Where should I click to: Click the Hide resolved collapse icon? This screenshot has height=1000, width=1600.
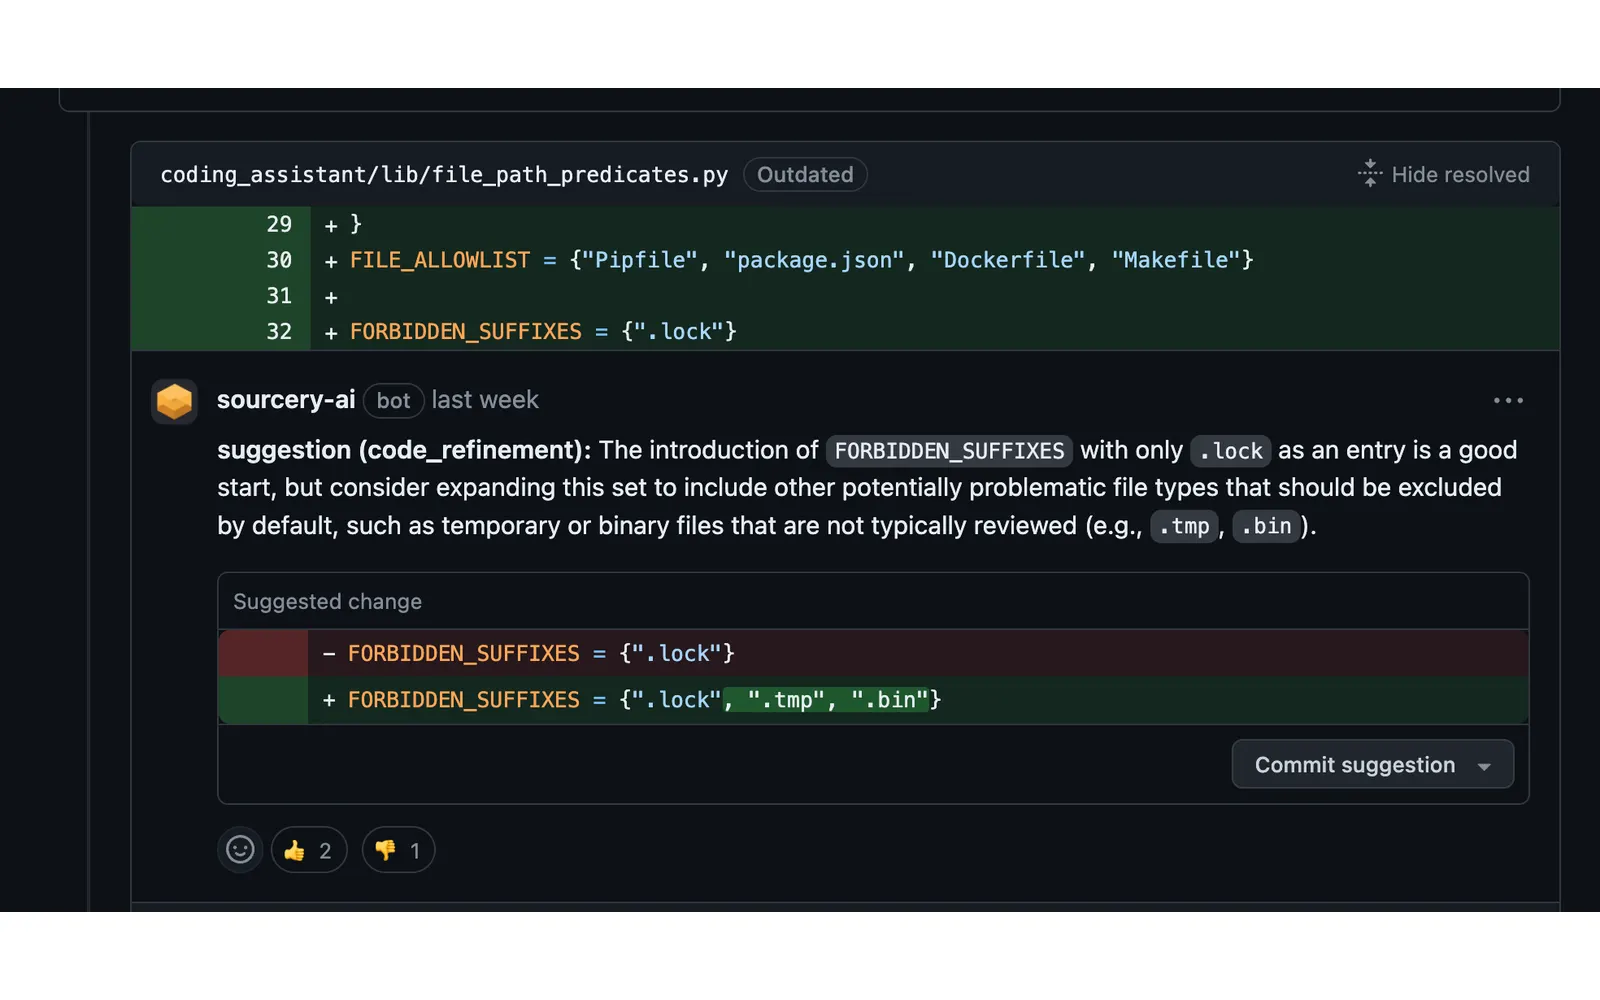[x=1370, y=174]
